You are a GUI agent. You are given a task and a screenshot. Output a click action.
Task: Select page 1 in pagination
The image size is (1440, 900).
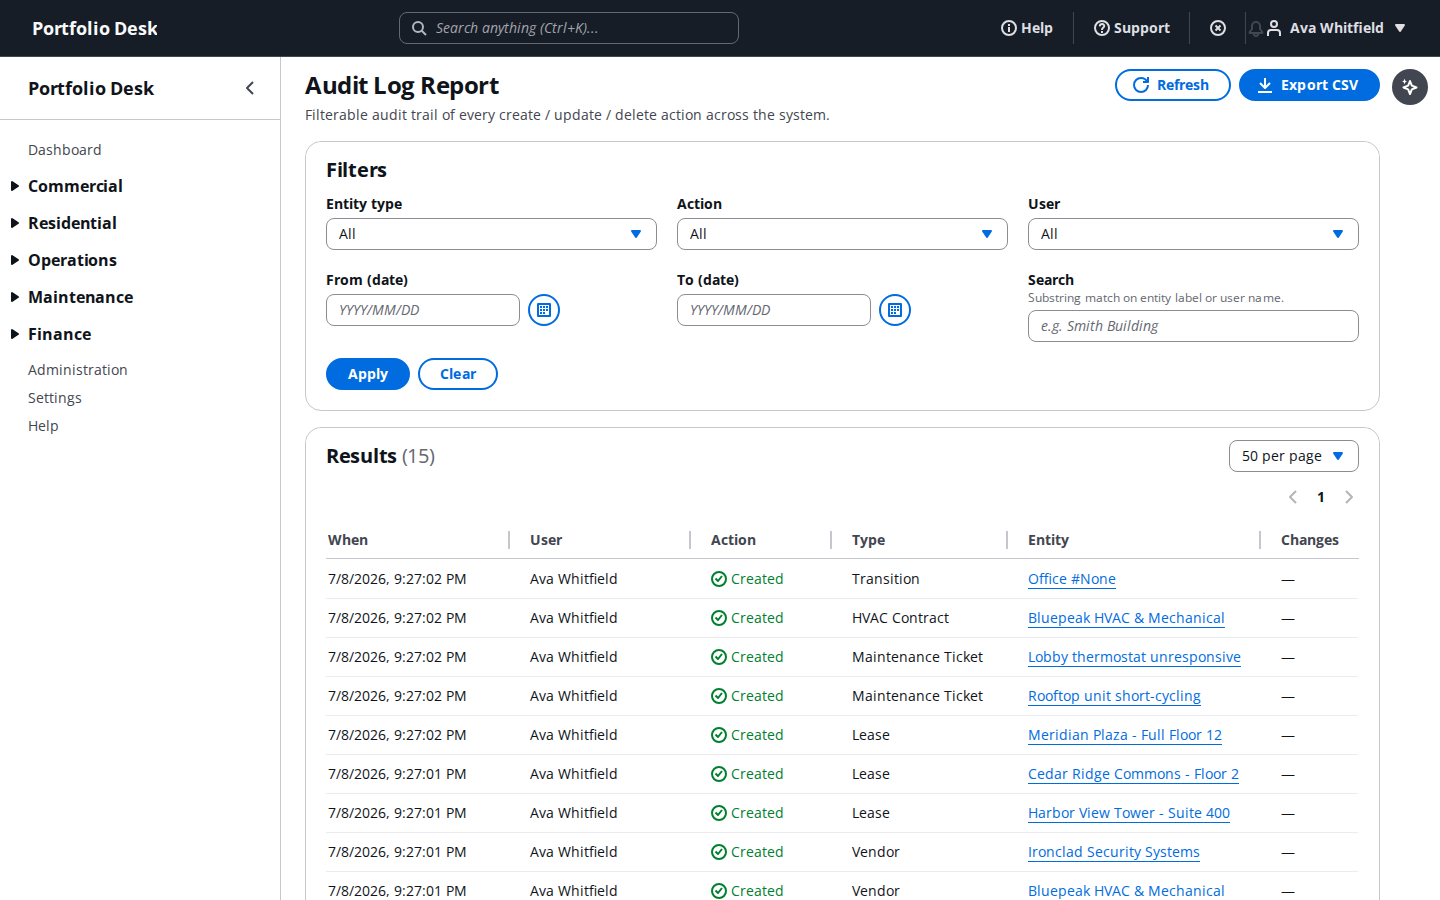point(1321,497)
